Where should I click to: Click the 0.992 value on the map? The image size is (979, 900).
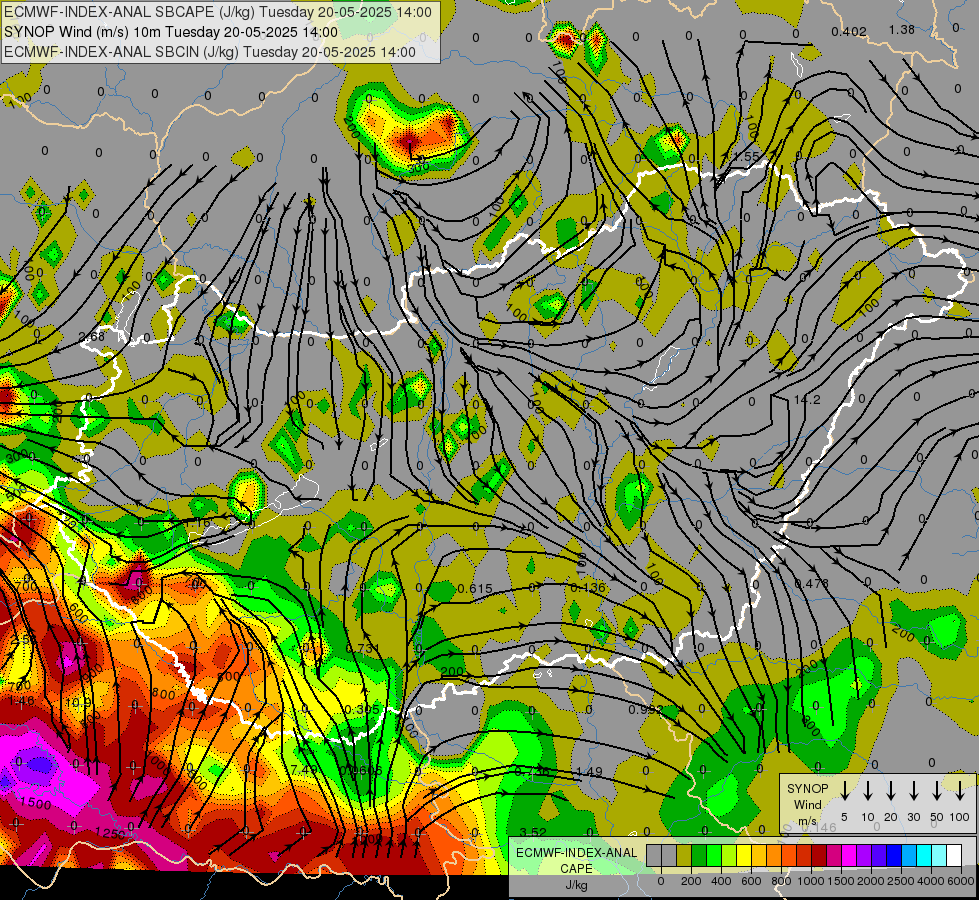[646, 710]
